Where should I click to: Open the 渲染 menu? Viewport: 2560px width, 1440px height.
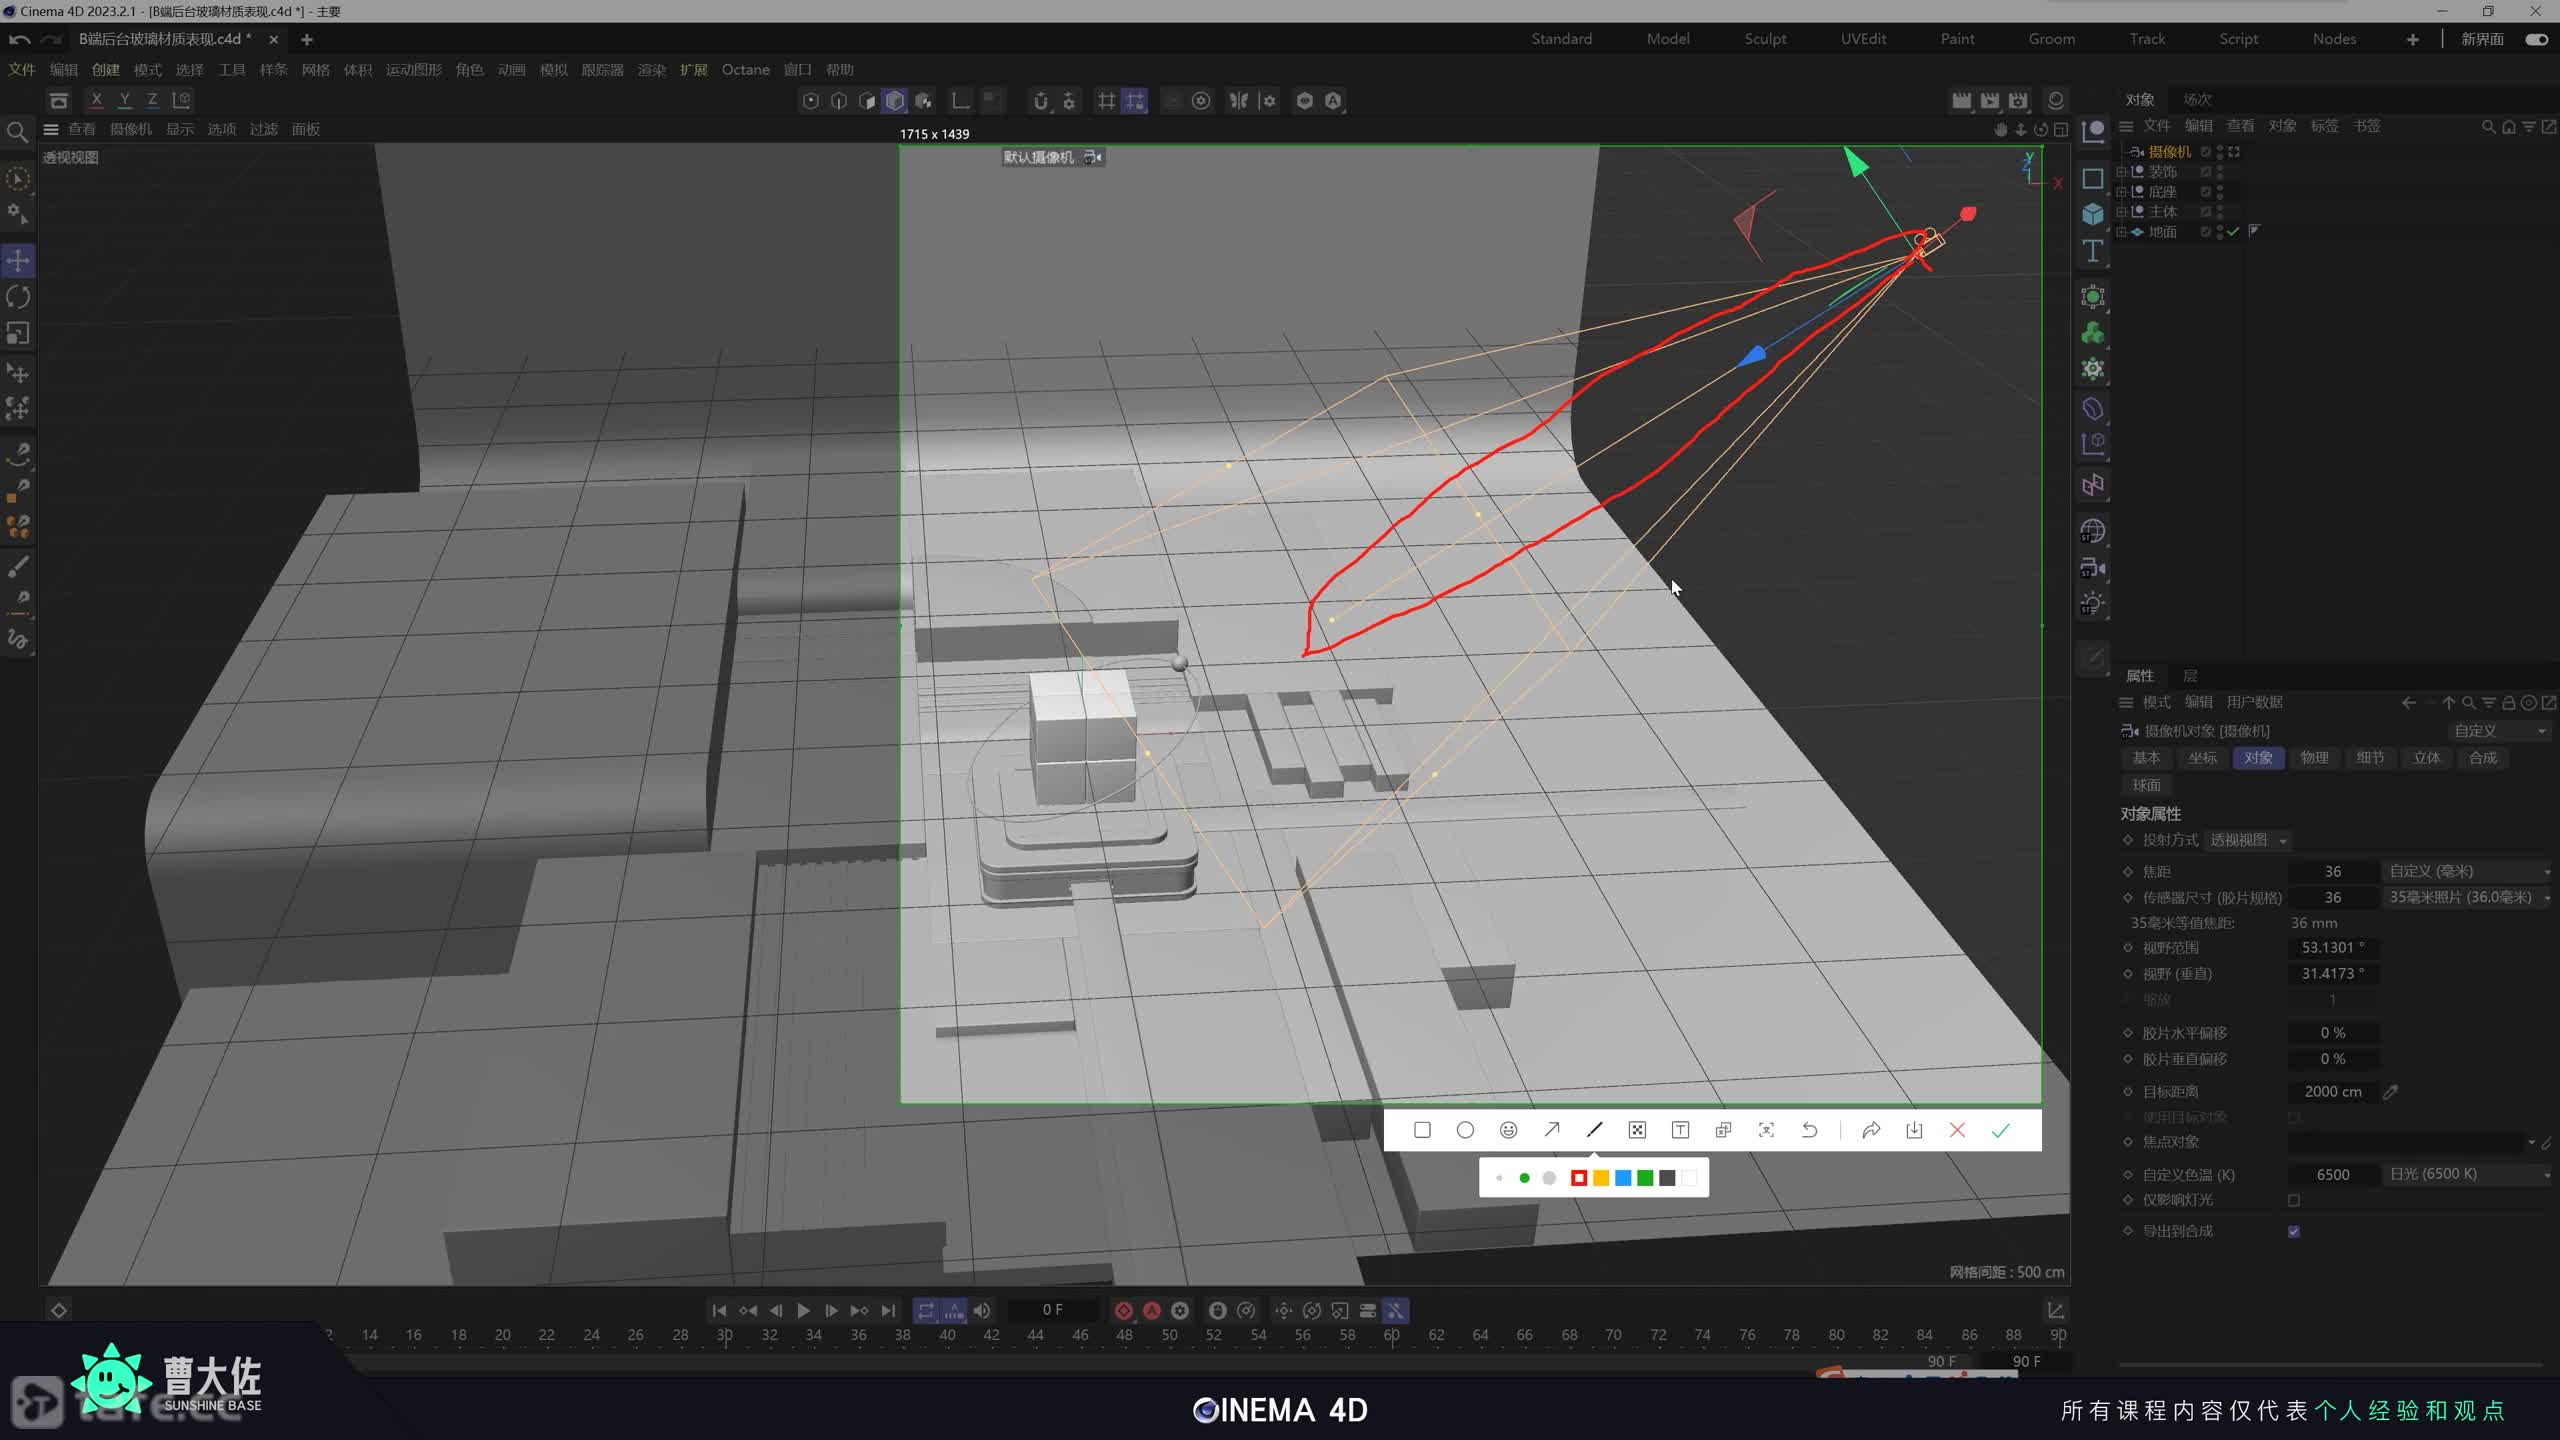coord(651,70)
